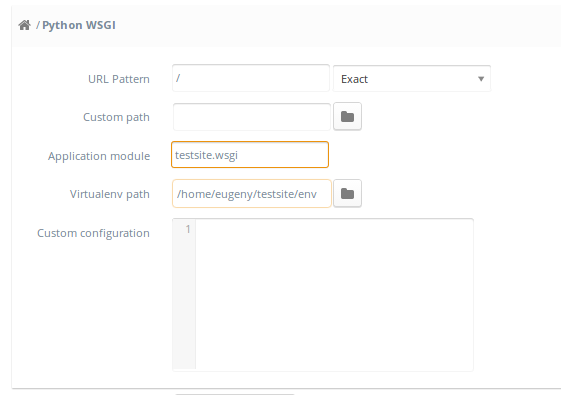Click the Virtualenv path field with /home/eugeny/testsite/env
Screen dimensions: 561x395
252,194
